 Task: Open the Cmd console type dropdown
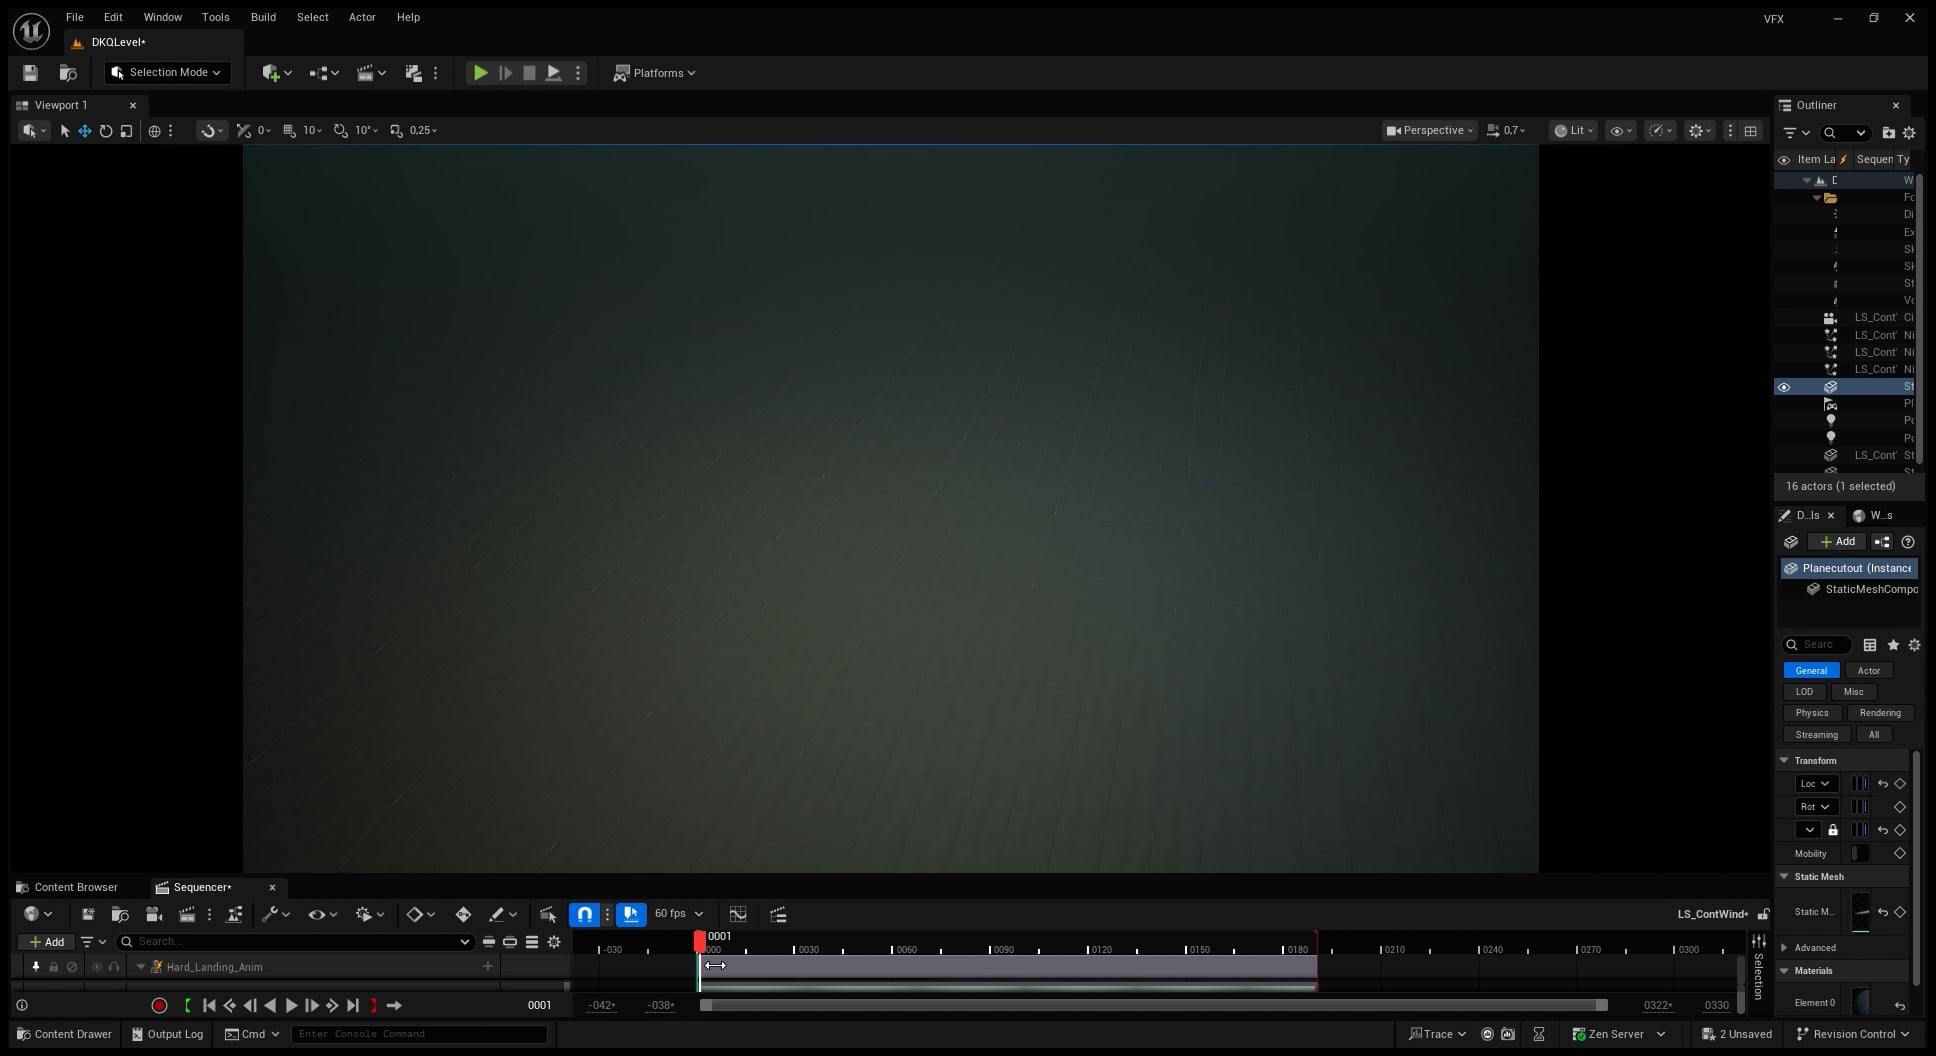[252, 1034]
